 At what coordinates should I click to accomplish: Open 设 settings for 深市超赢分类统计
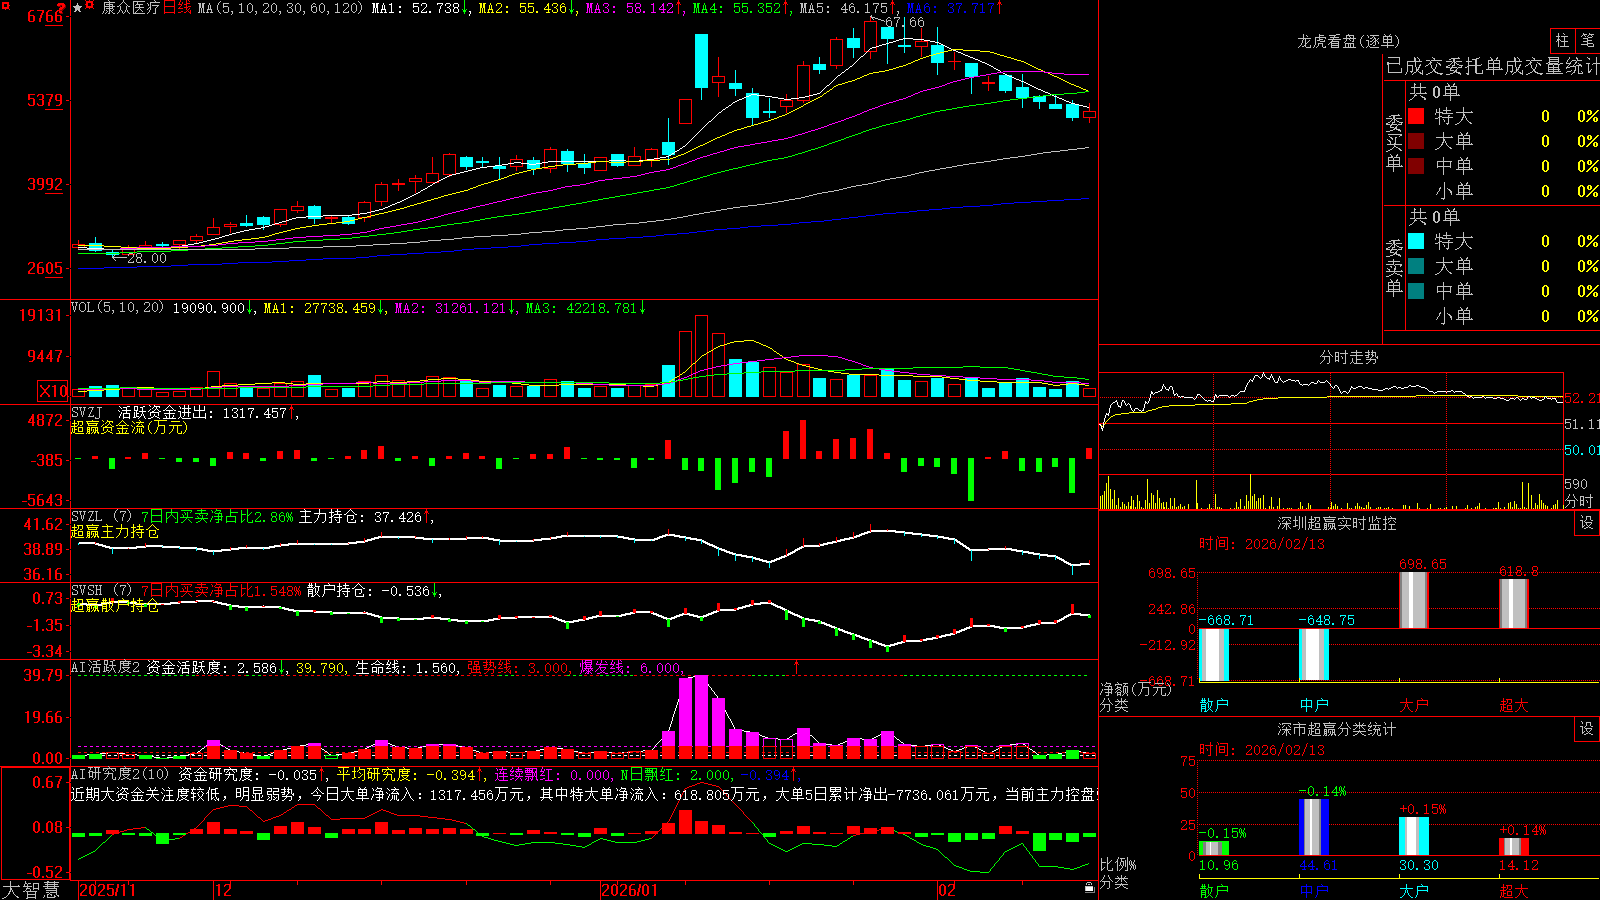[1587, 729]
